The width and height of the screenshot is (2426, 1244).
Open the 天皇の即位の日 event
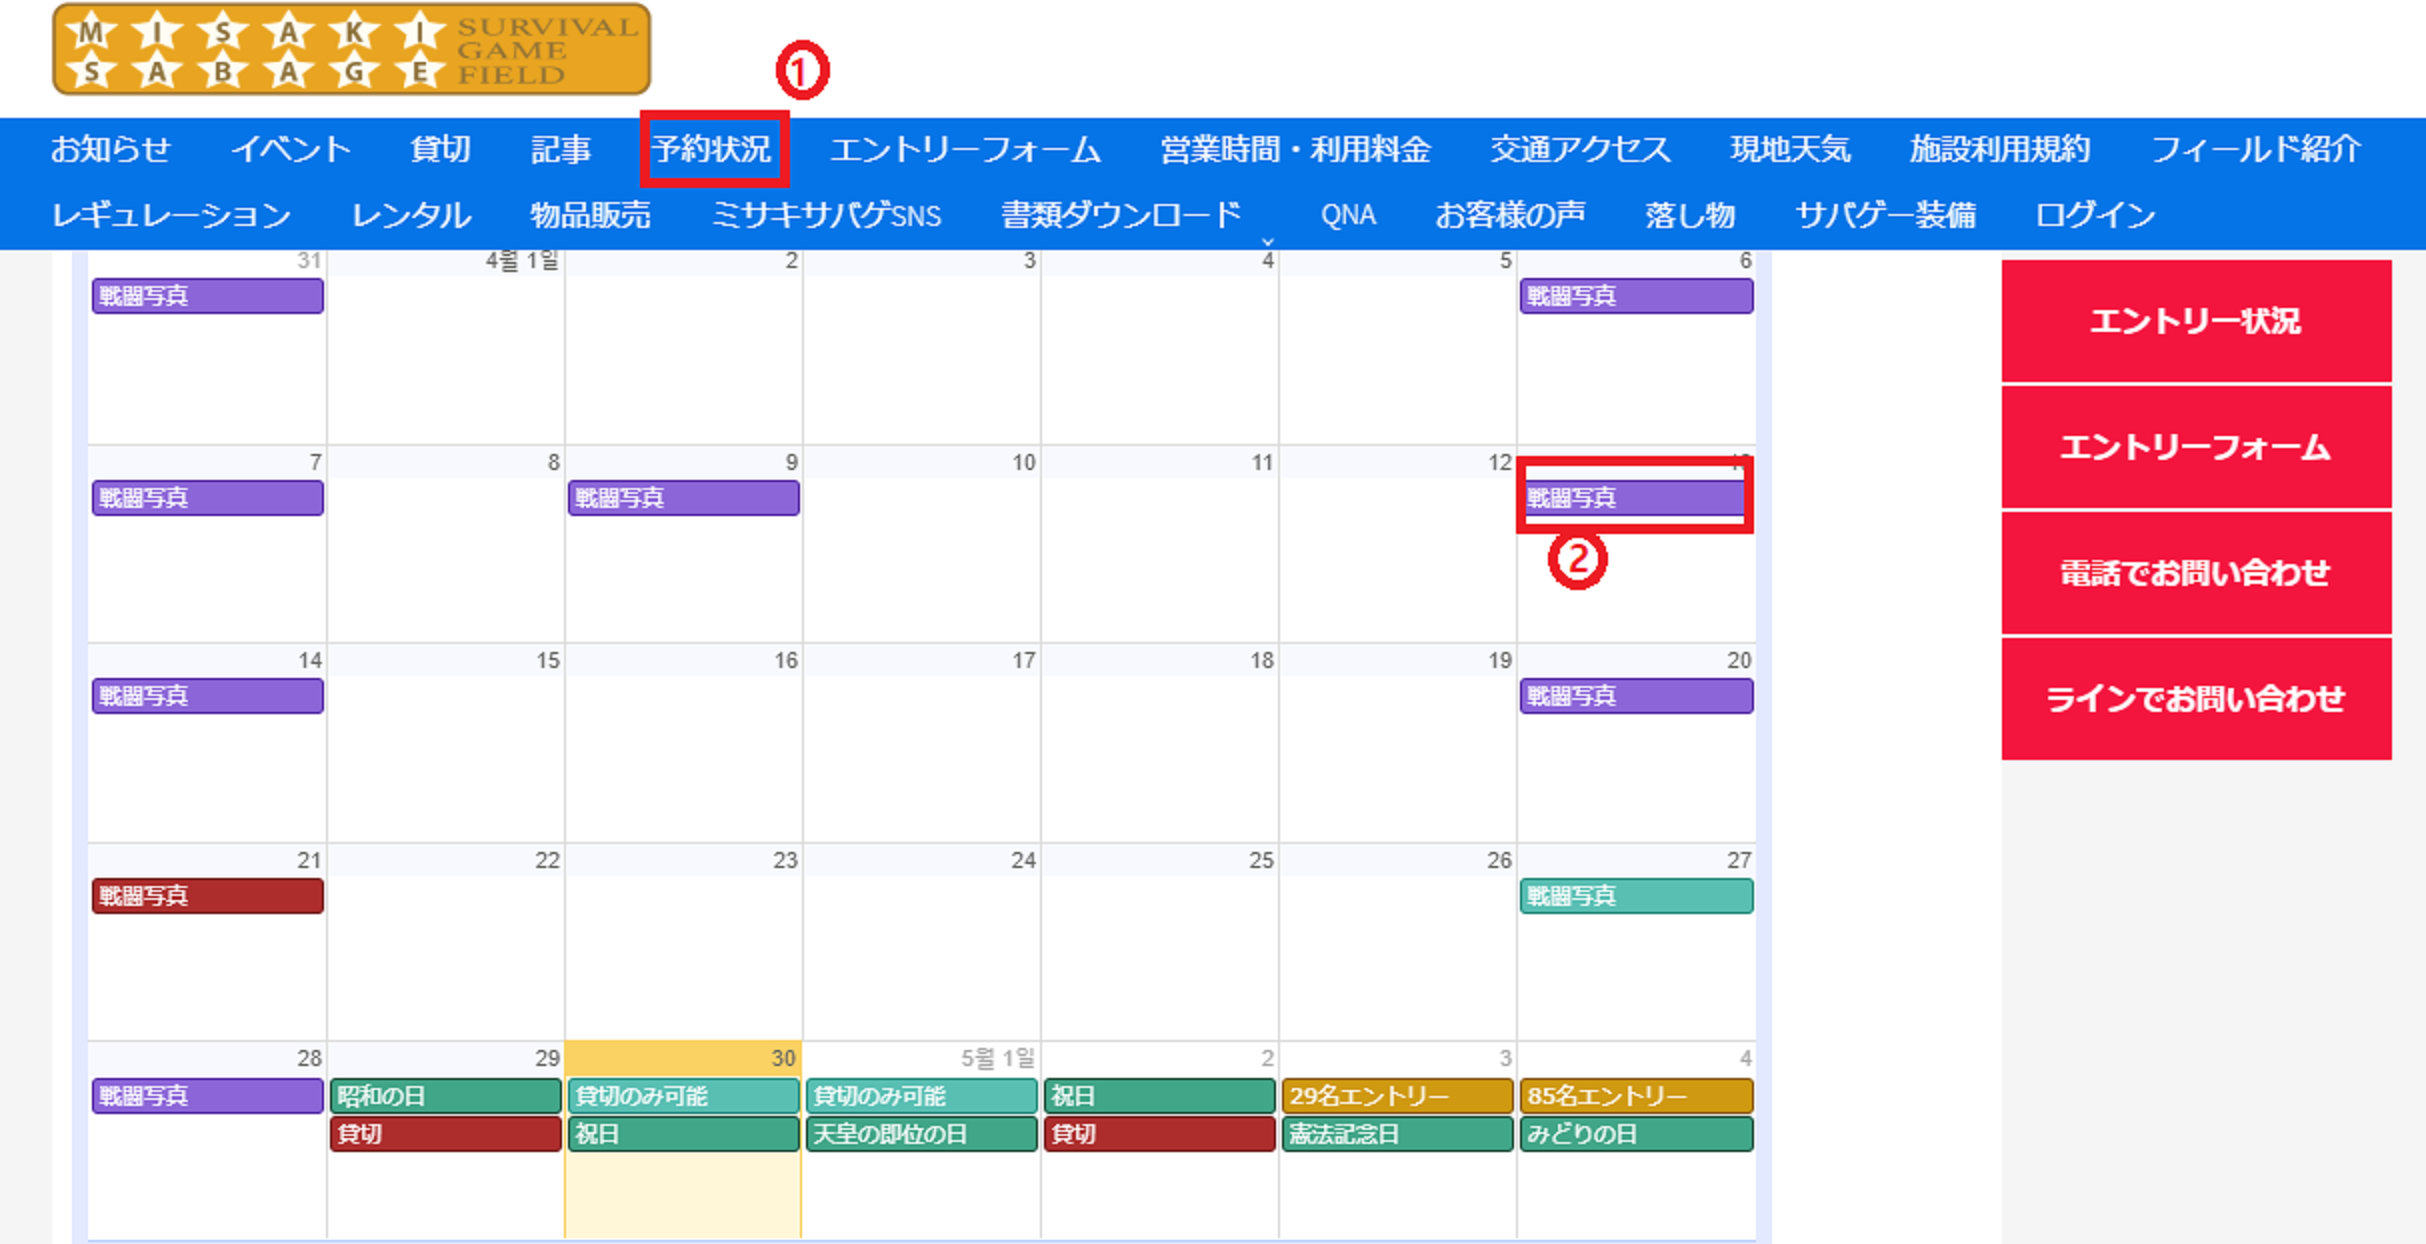click(x=921, y=1135)
